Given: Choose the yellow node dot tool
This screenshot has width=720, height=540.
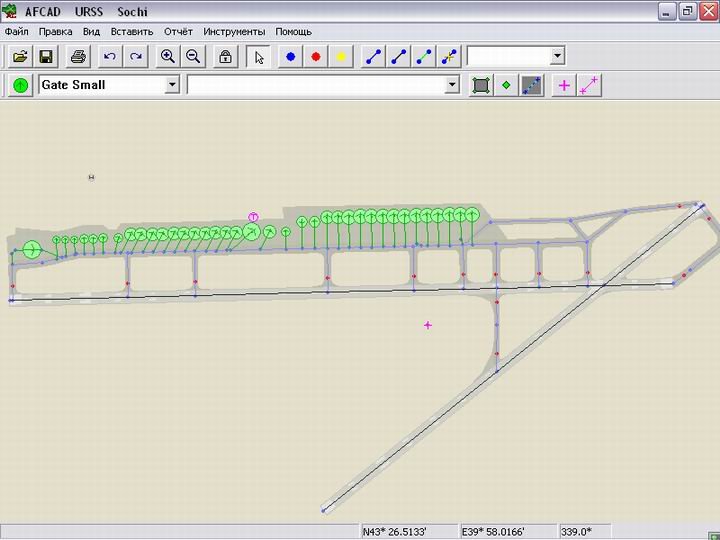Looking at the screenshot, I should click(x=341, y=56).
